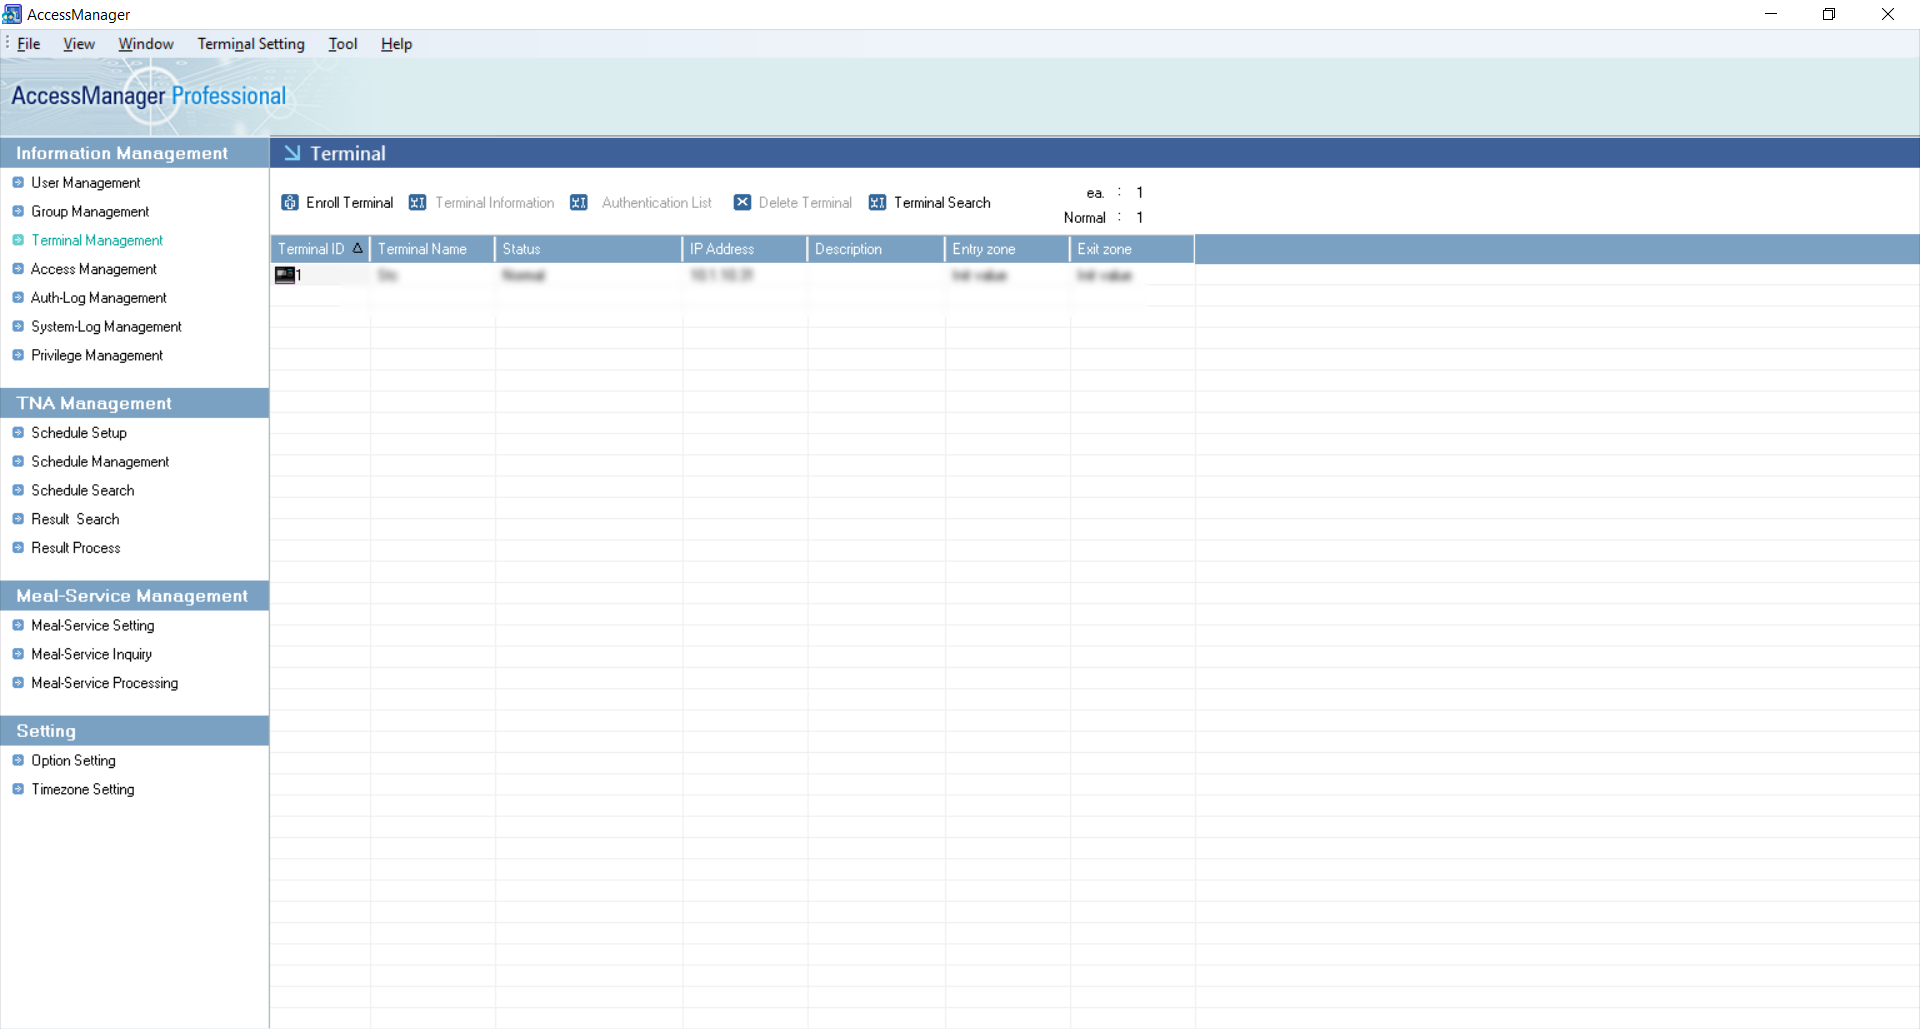Open Terminal Information via its toolbar icon
The width and height of the screenshot is (1920, 1029).
pos(419,202)
